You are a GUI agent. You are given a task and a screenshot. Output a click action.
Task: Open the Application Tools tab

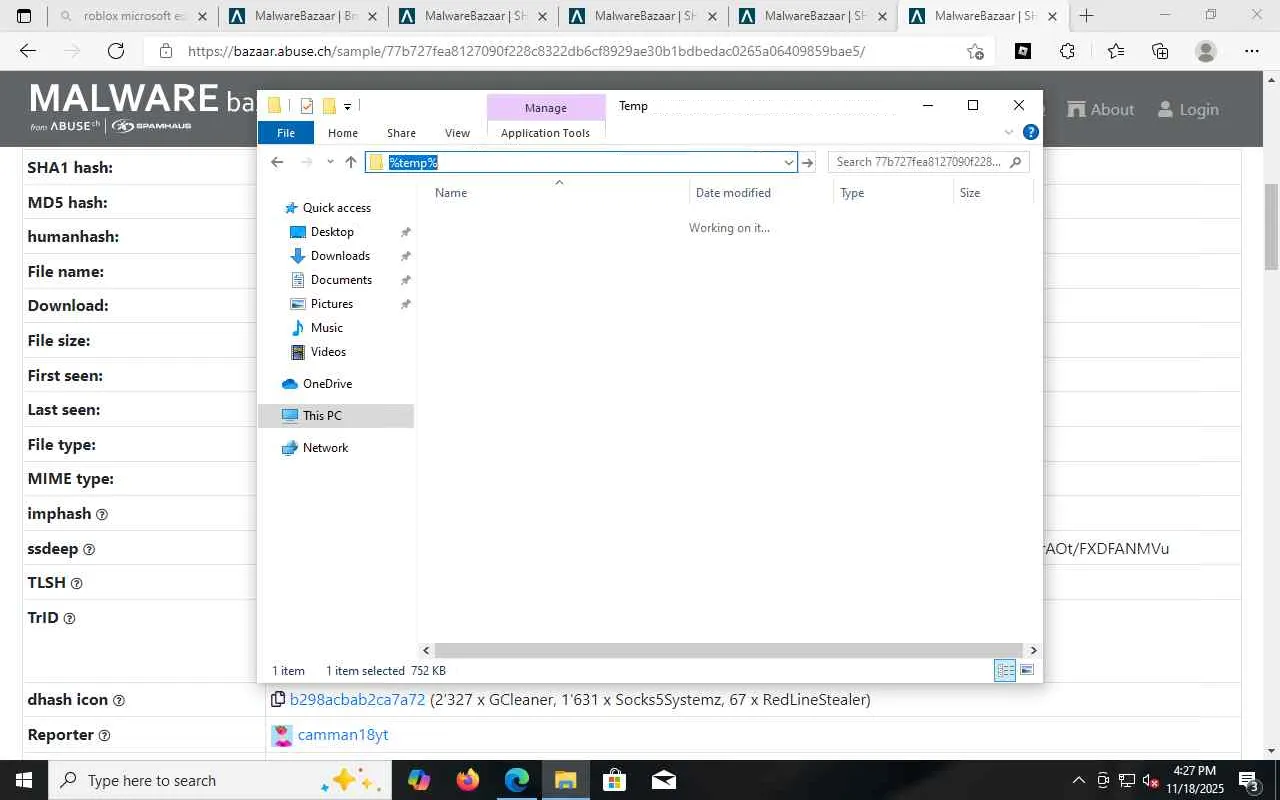pos(545,133)
